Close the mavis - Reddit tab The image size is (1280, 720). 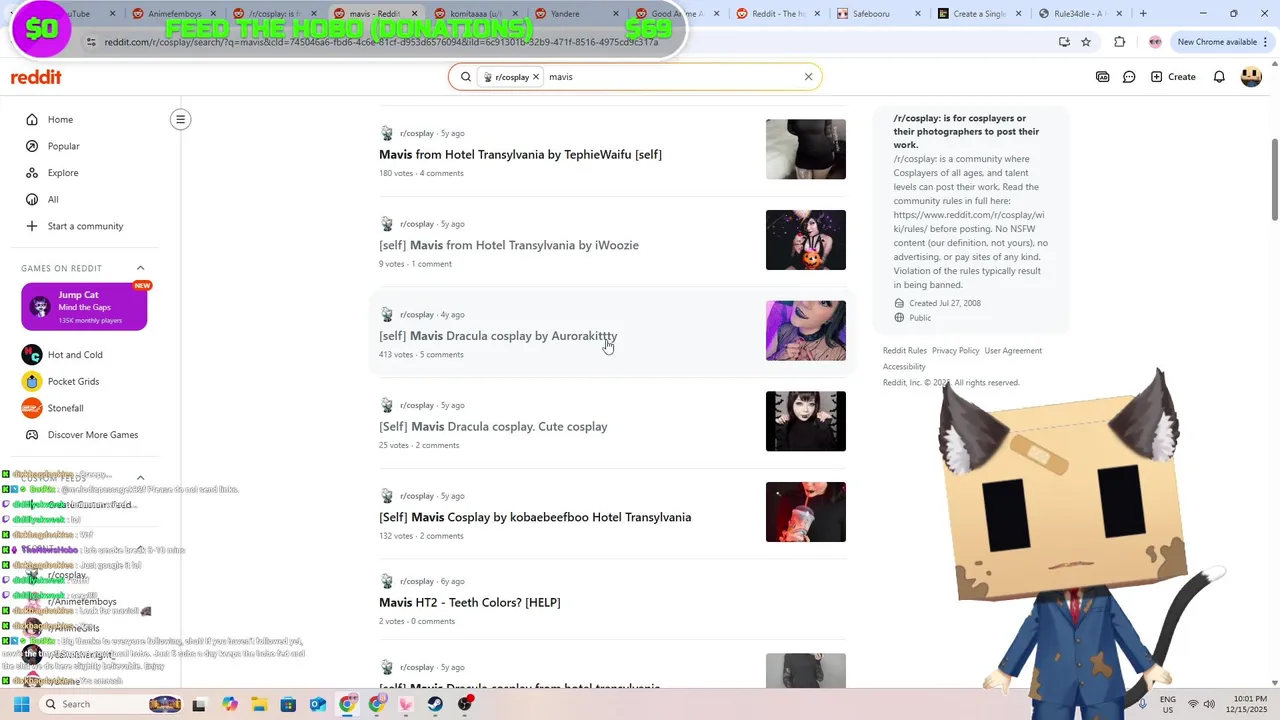414,14
